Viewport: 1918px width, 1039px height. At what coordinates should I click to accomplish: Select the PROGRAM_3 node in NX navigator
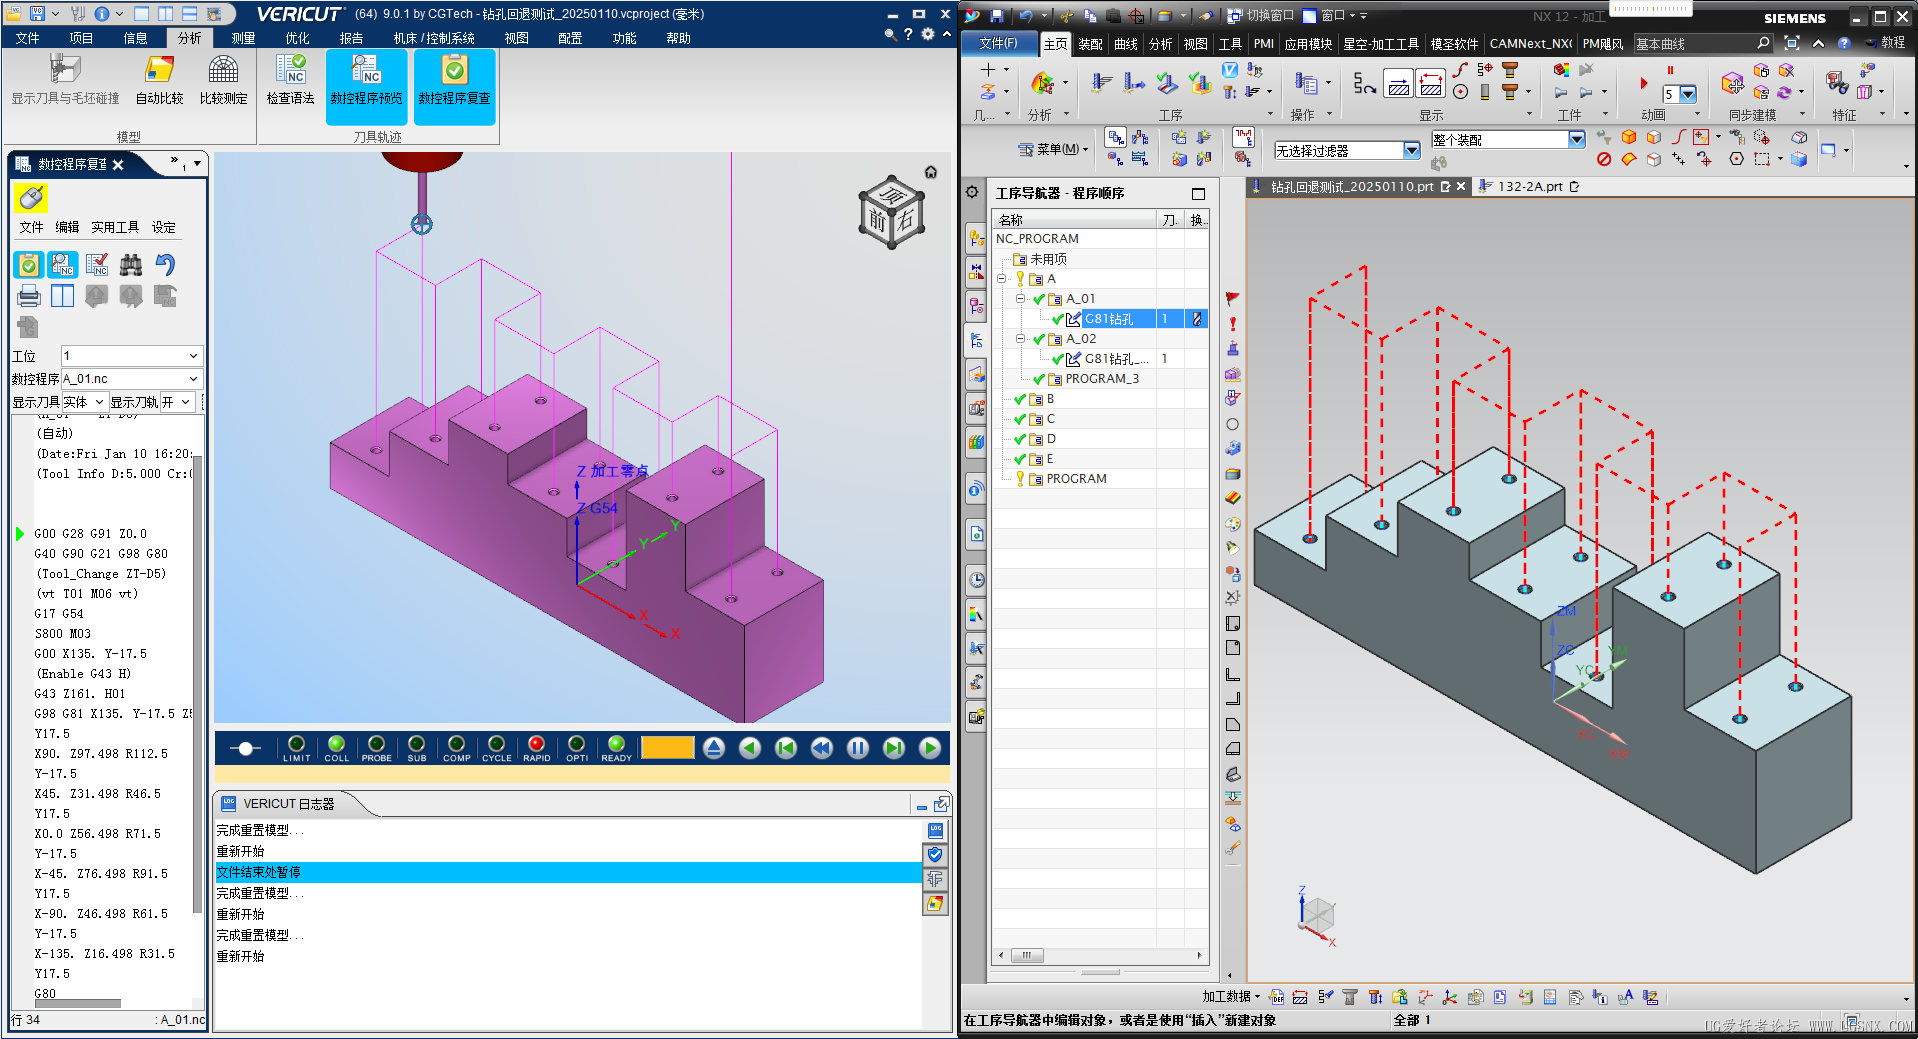[1101, 379]
